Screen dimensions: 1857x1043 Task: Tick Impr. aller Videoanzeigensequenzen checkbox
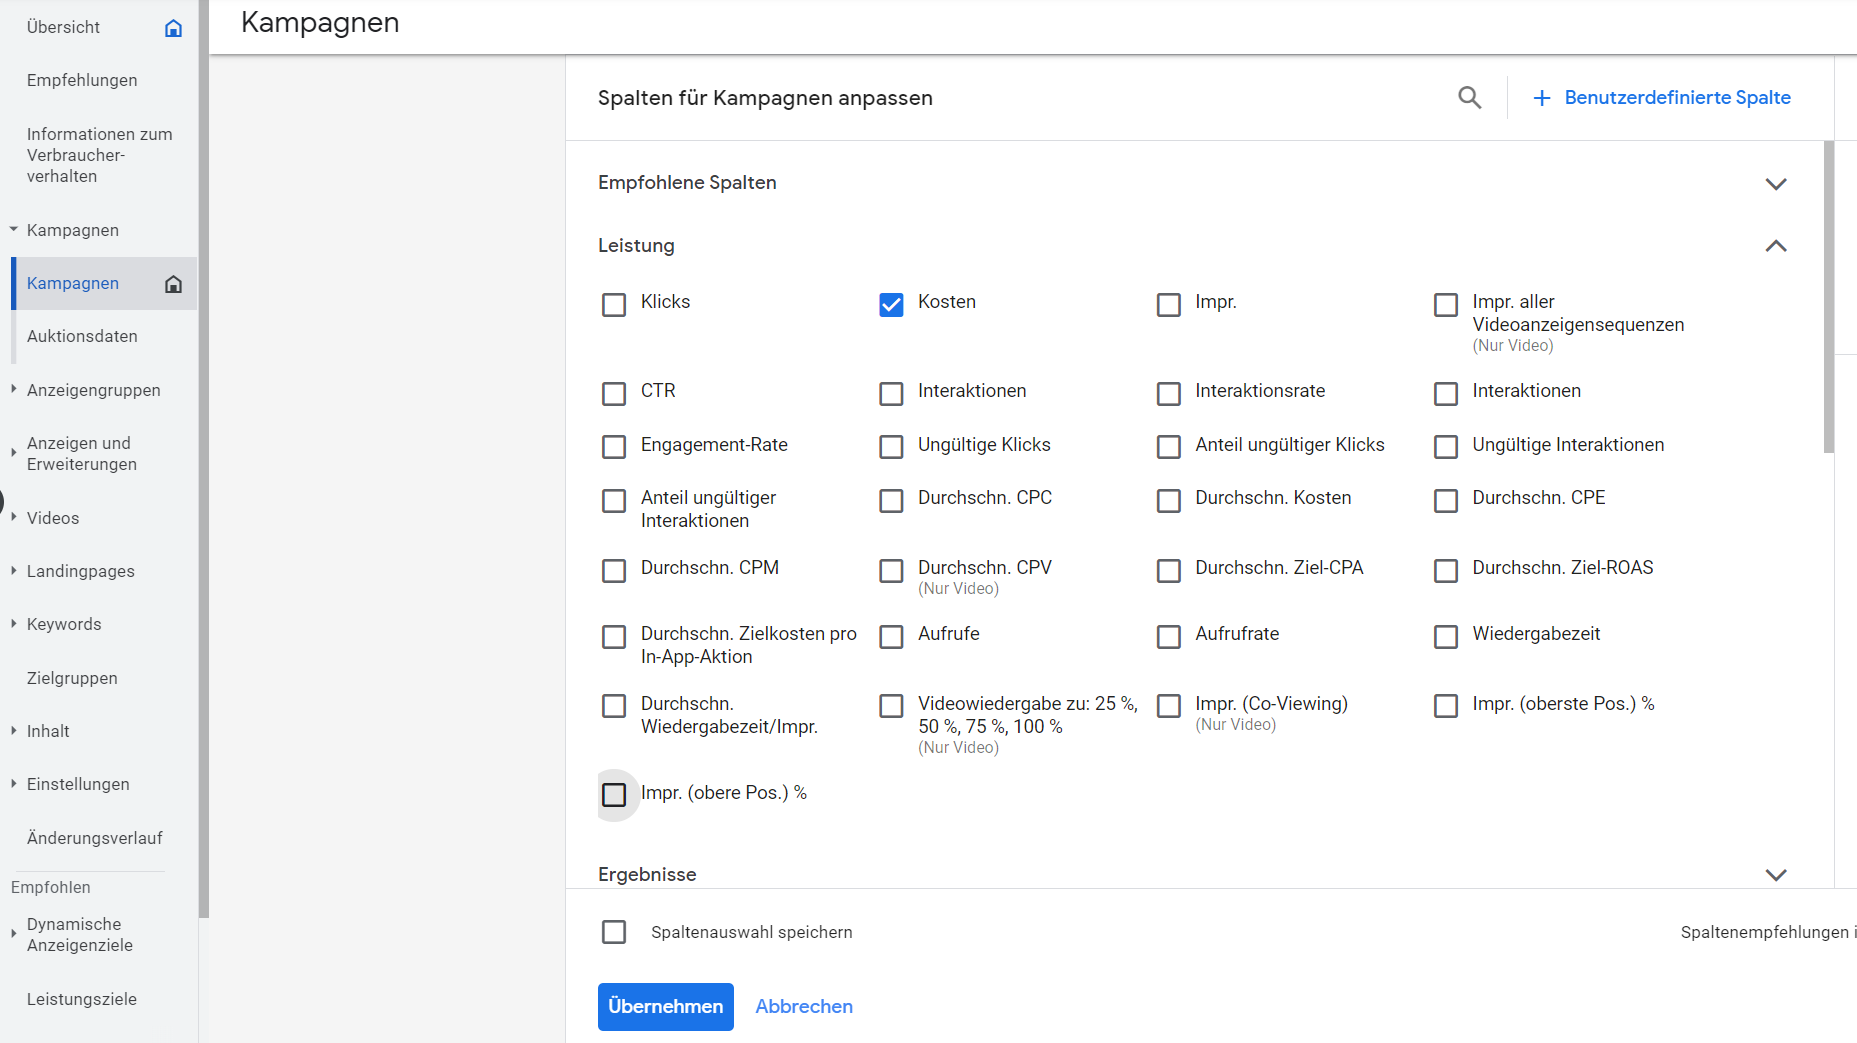[1446, 305]
